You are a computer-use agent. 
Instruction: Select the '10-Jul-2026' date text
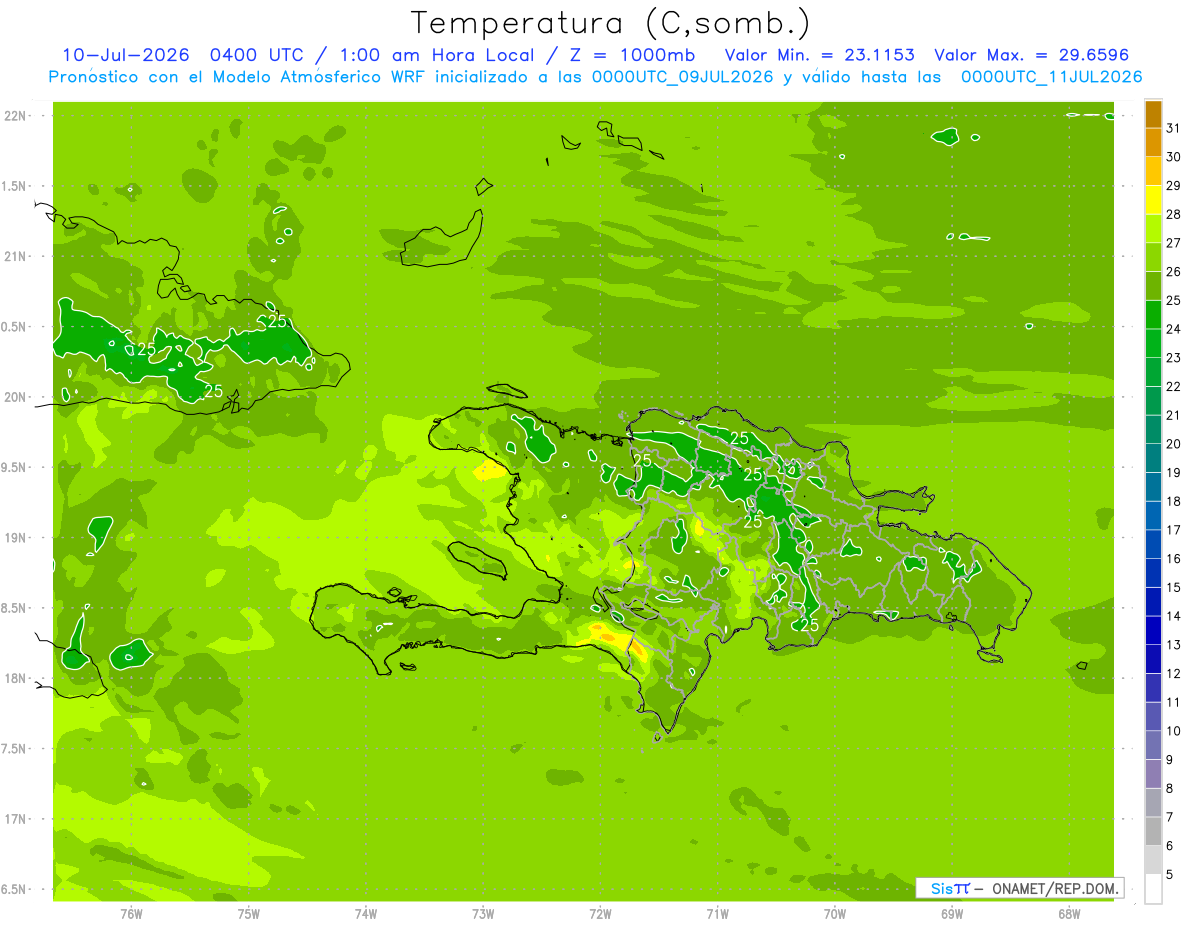128,54
